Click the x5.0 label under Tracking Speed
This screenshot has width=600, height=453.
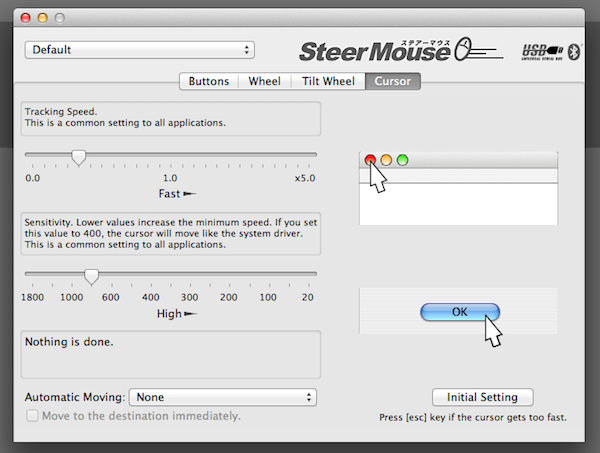click(305, 178)
